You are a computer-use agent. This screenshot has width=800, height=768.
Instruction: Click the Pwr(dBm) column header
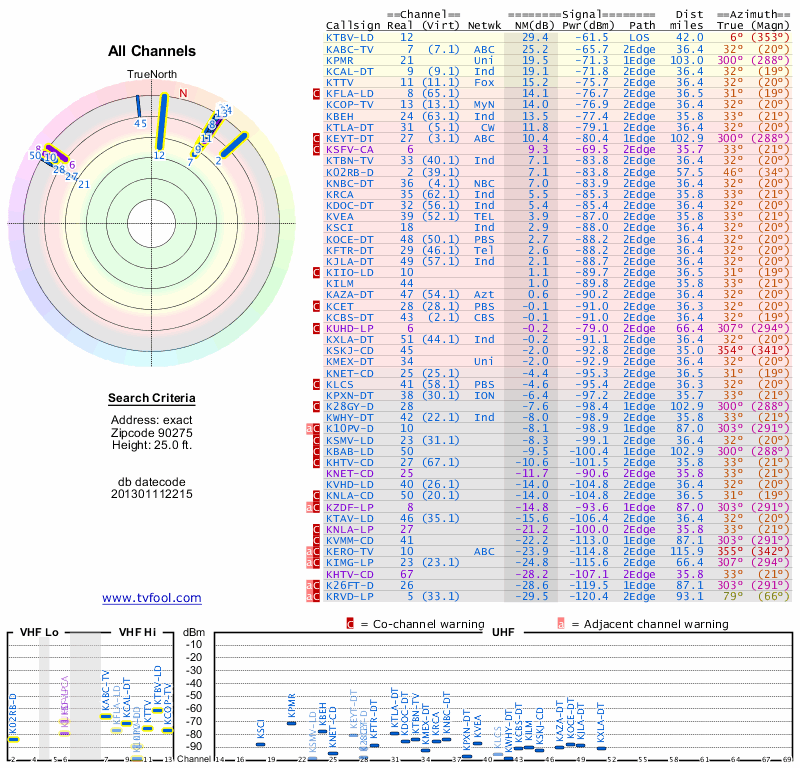coord(588,26)
